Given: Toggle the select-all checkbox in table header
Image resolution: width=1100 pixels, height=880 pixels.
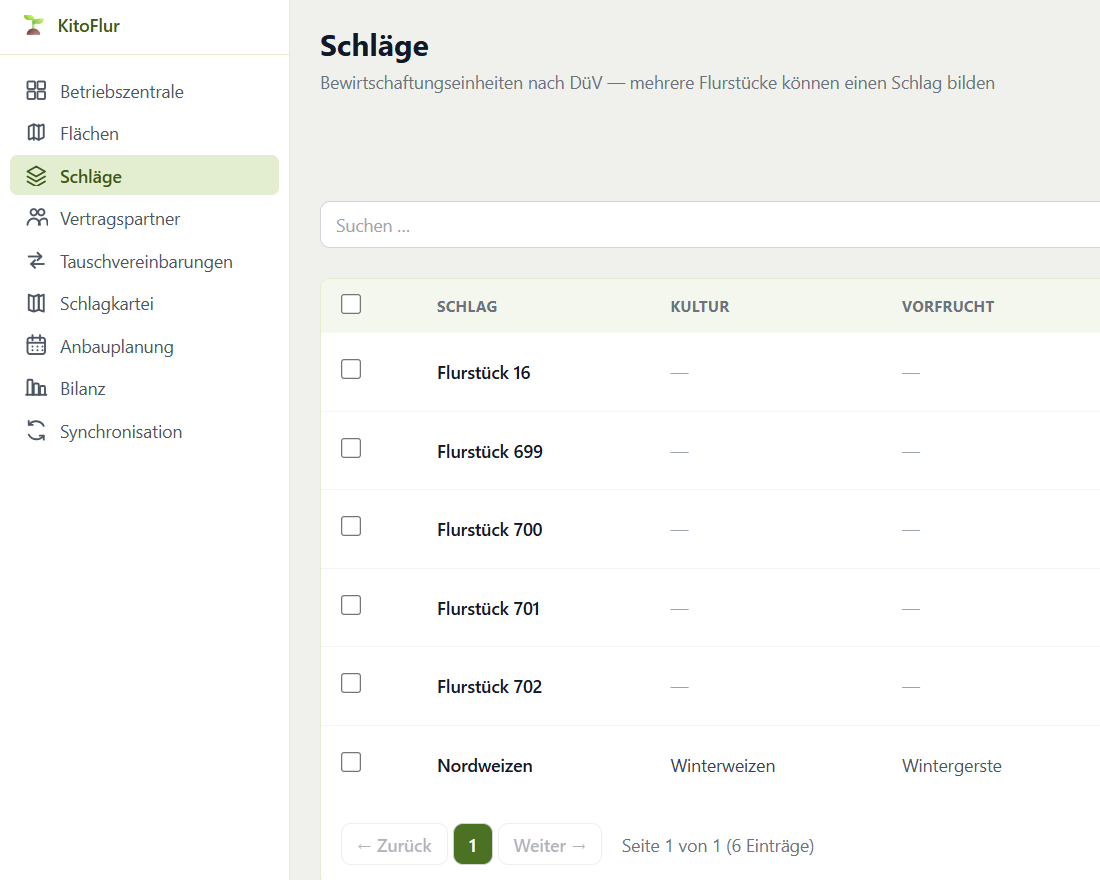Looking at the screenshot, I should [351, 305].
